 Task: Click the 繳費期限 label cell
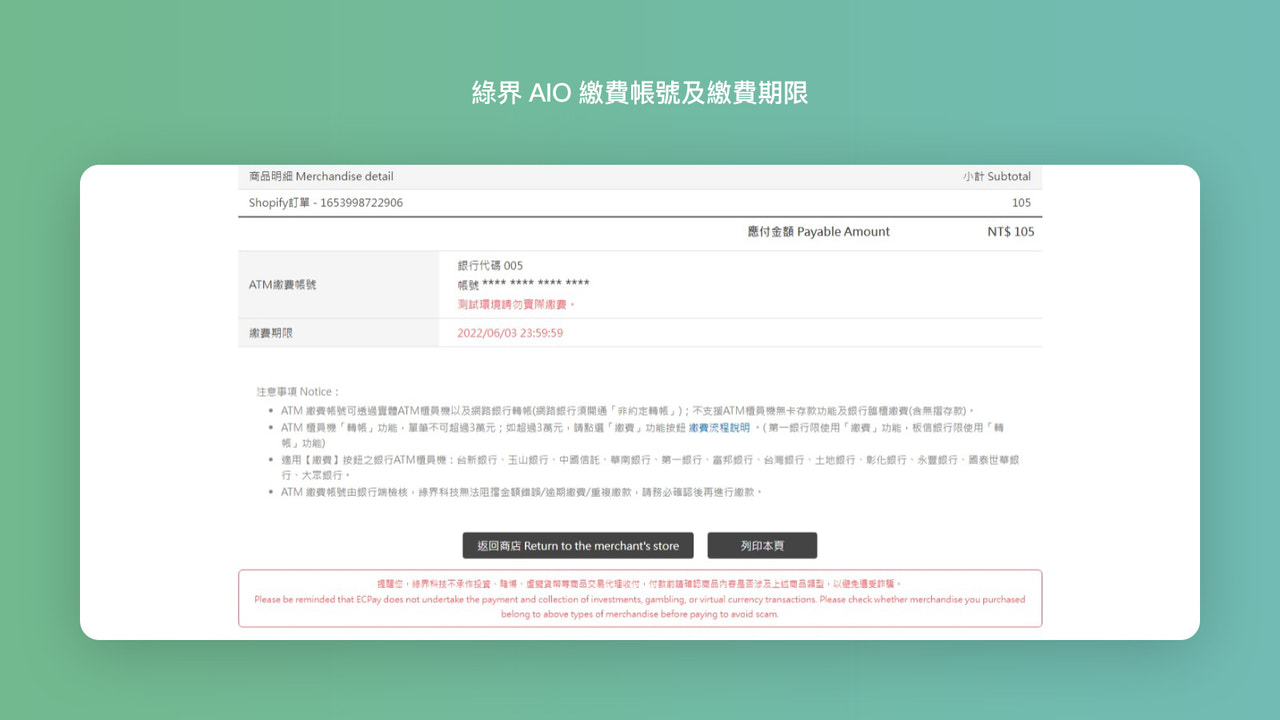coord(338,333)
